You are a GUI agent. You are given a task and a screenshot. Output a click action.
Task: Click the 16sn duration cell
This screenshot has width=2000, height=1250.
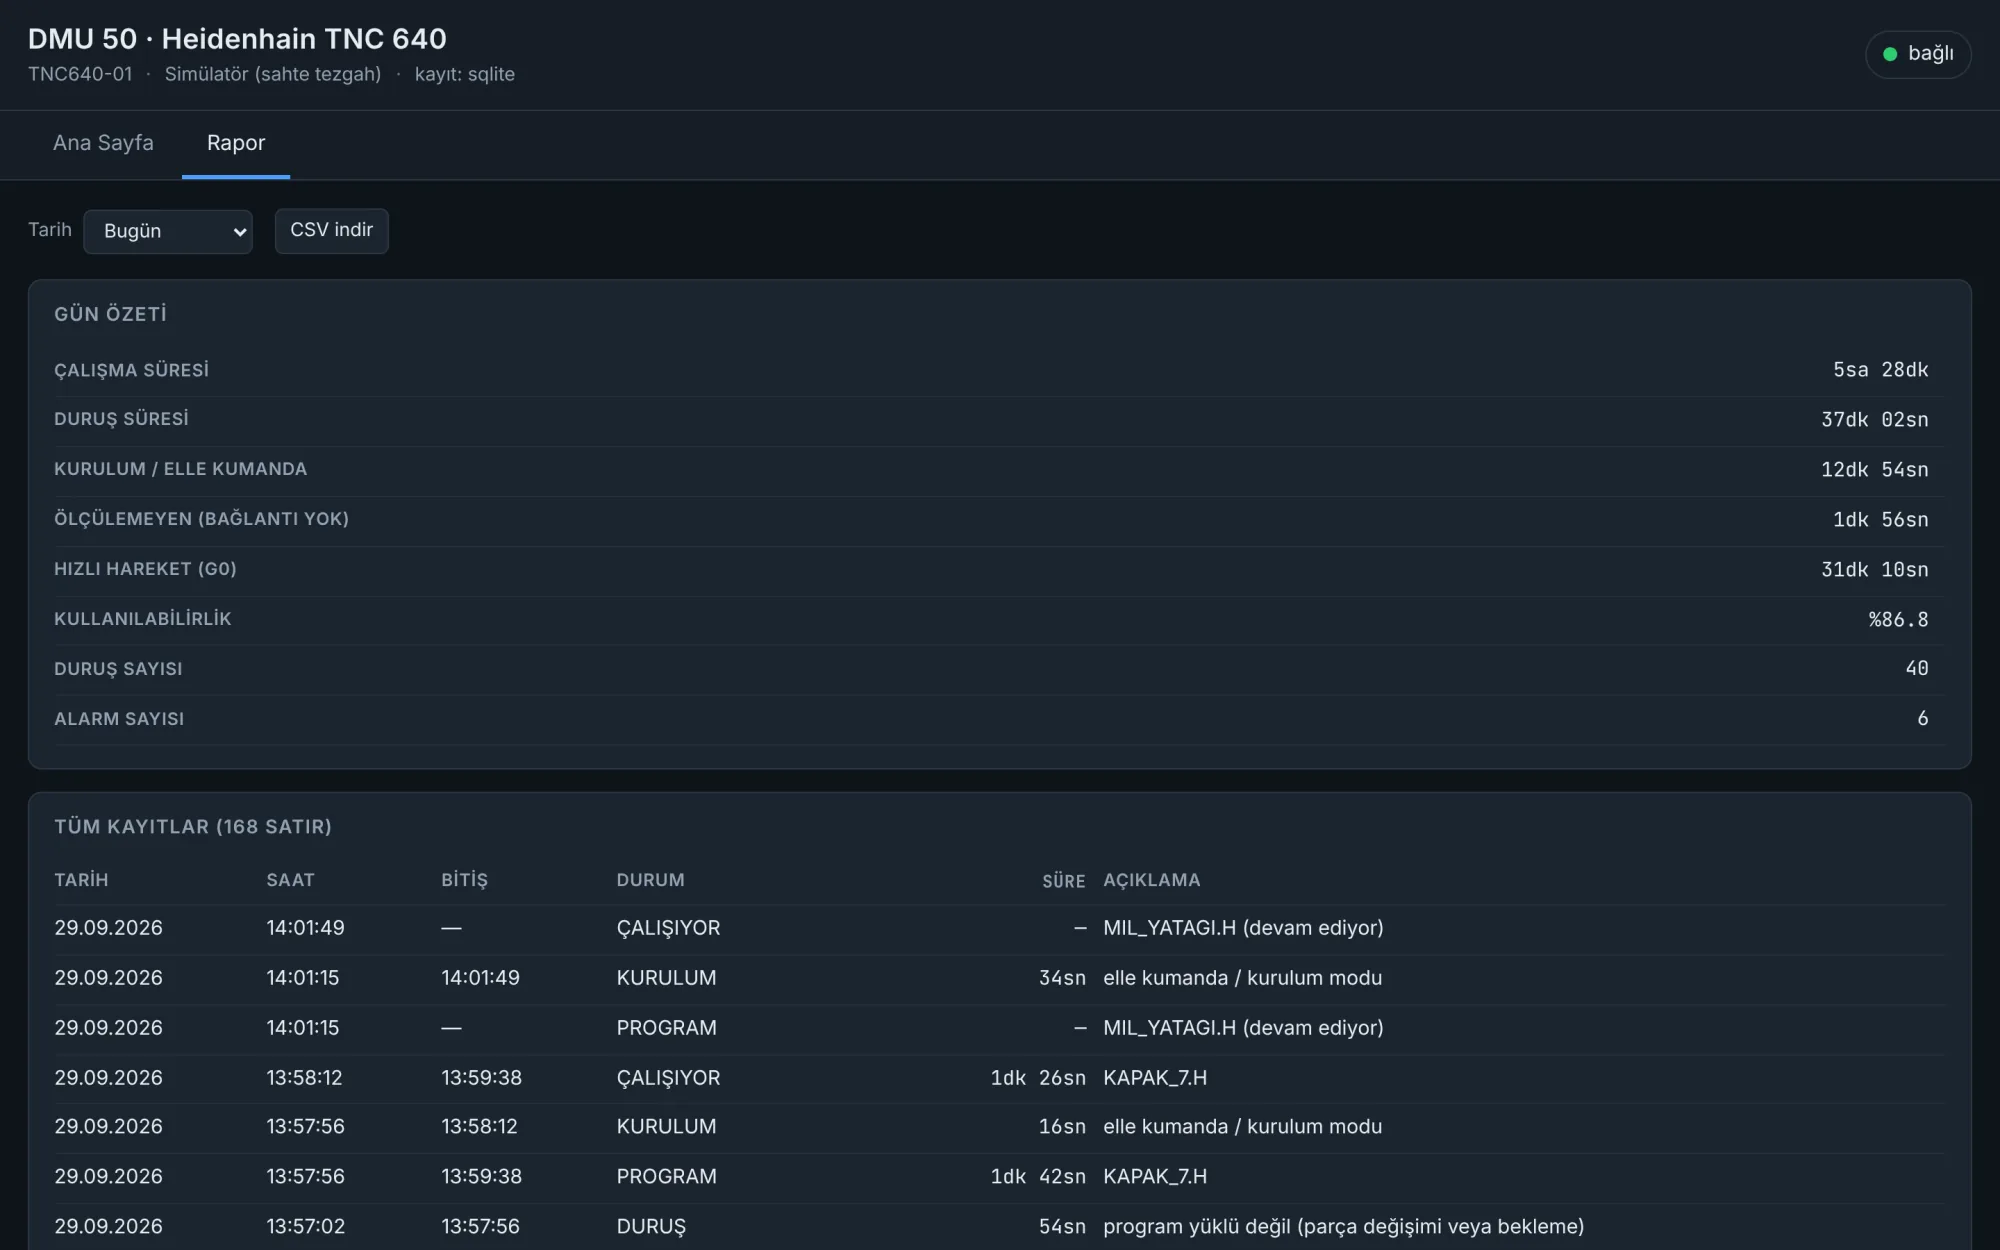click(1062, 1127)
